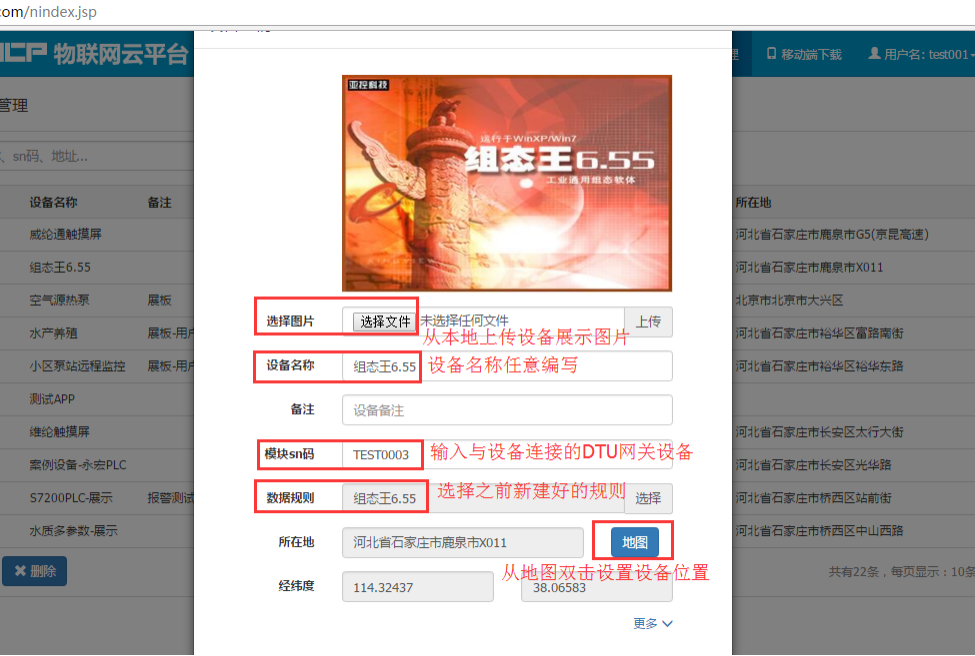Screen dimensions: 975x656
Task: Click the latitude field showing 38.06583
Action: (597, 587)
